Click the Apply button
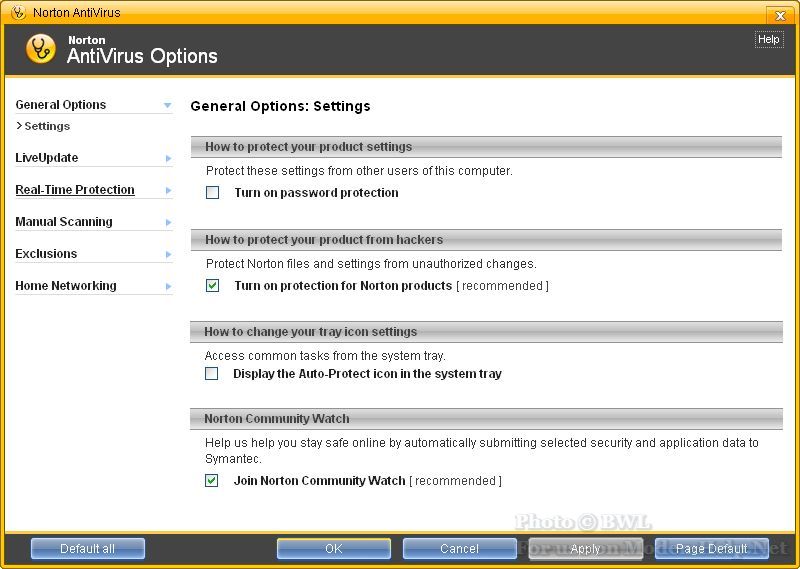Viewport: 800px width, 569px height. point(585,549)
